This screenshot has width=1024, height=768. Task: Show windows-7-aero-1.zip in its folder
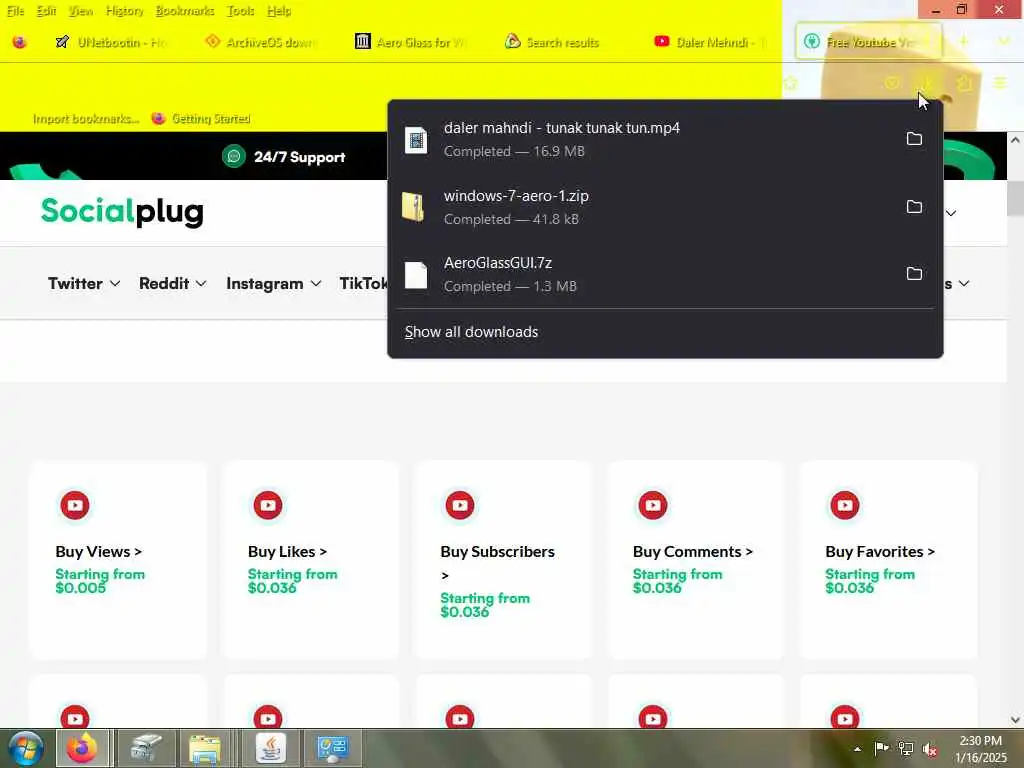click(914, 206)
